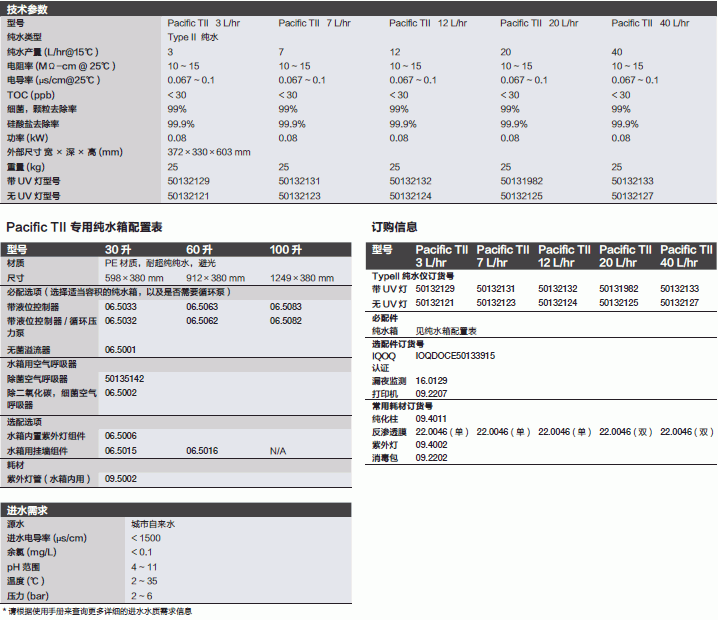Viewport: 718px width, 620px height.
Task: Select part number 06.5033
Action: pos(121,306)
